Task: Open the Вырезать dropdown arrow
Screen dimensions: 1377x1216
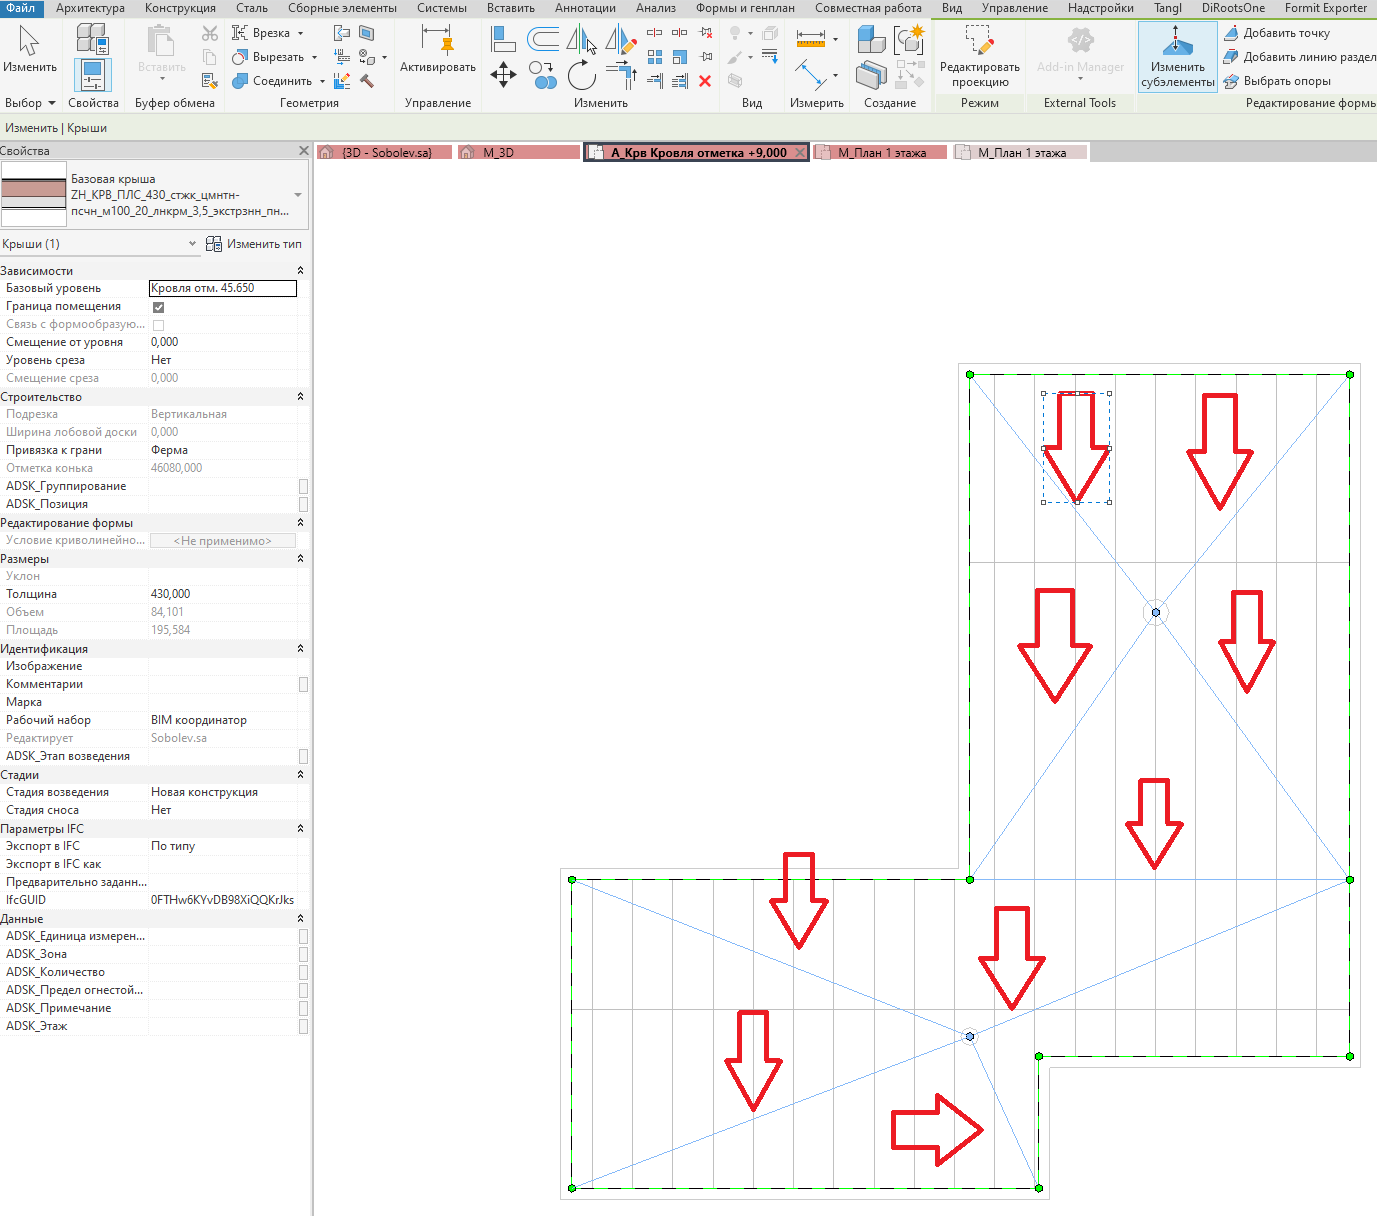Action: coord(314,57)
